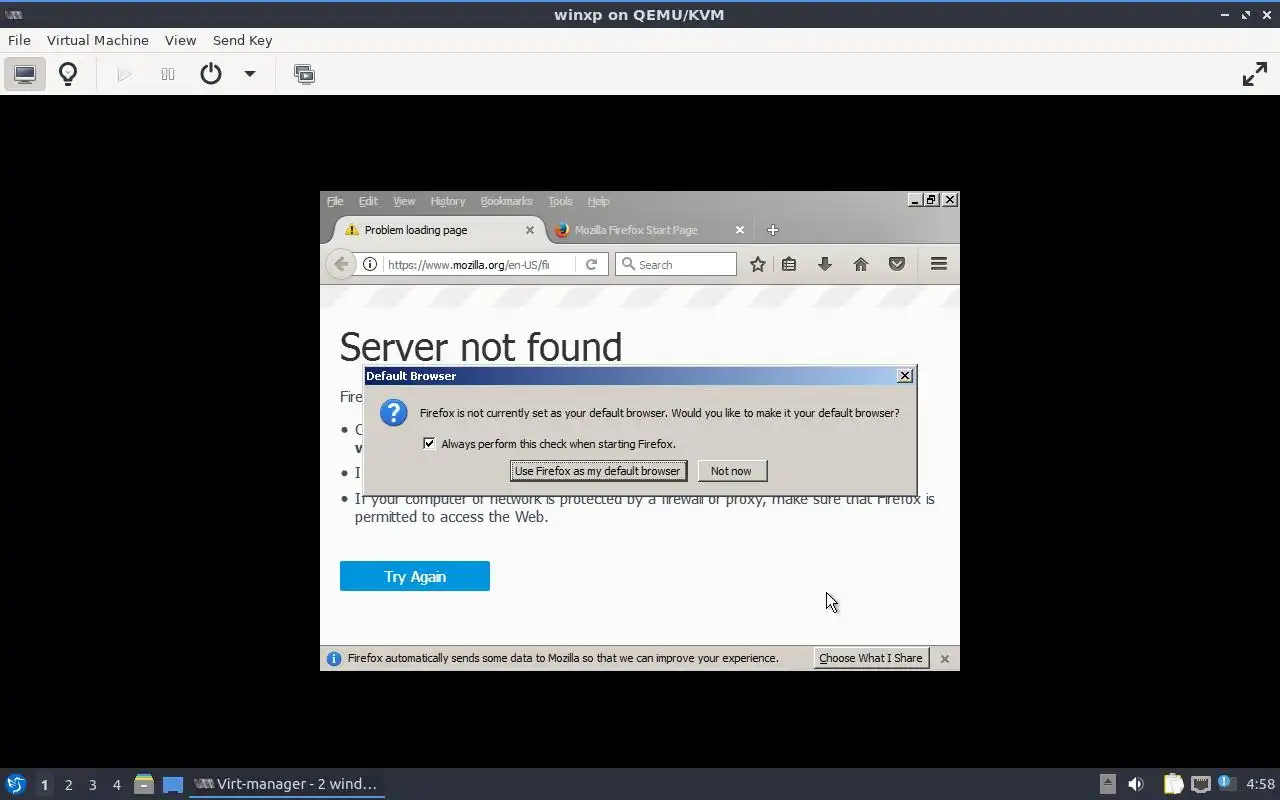Click the Not now button
1280x800 pixels.
click(732, 471)
